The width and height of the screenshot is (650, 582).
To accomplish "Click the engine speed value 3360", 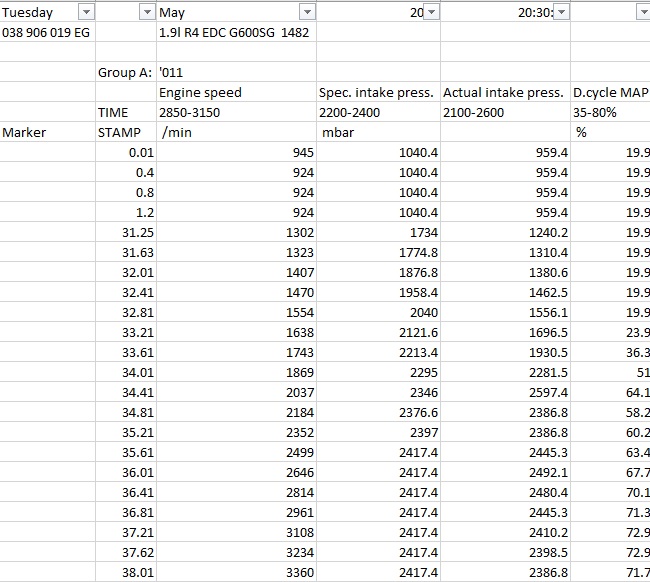I will 298,572.
